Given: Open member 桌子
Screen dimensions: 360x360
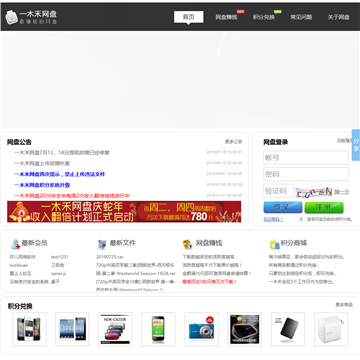Looking at the screenshot, I should (55, 282).
